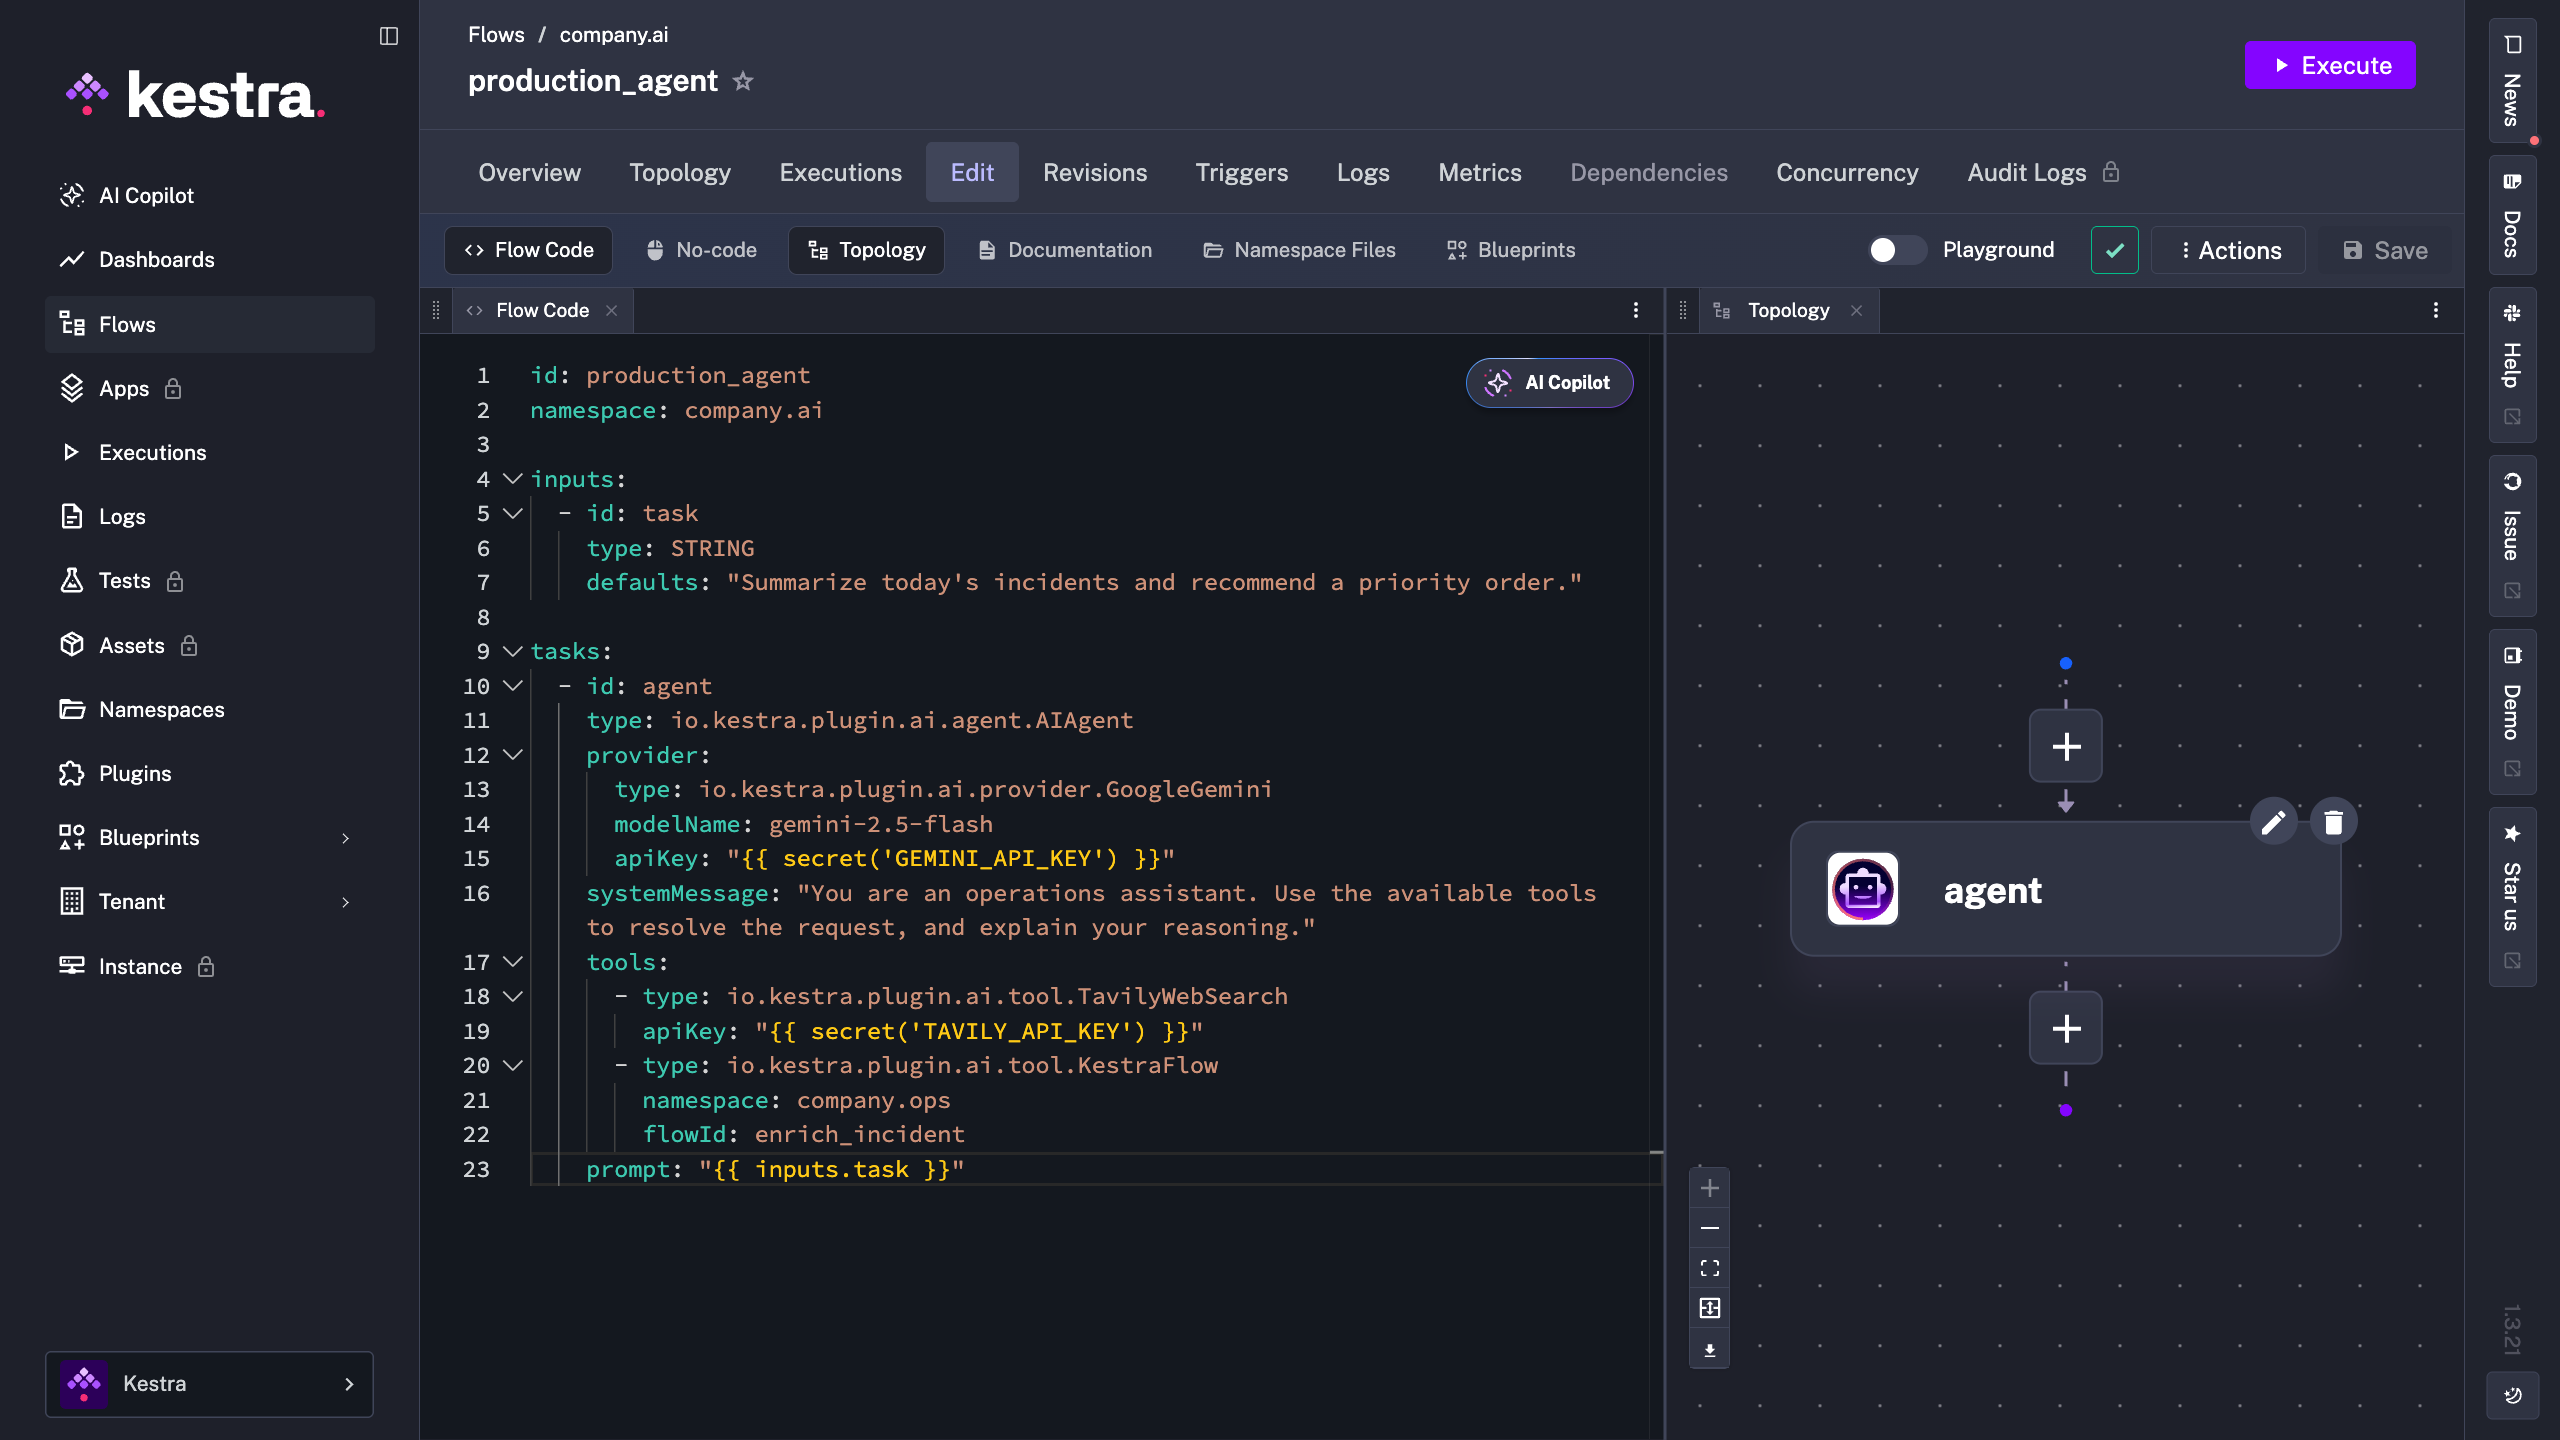Click the kestra logo
2560x1440 pixels.
[196, 96]
